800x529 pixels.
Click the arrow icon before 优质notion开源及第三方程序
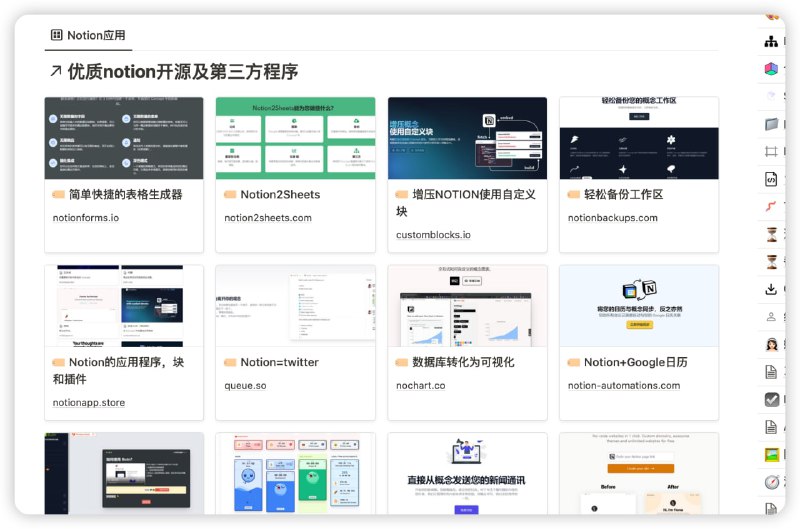tap(56, 71)
